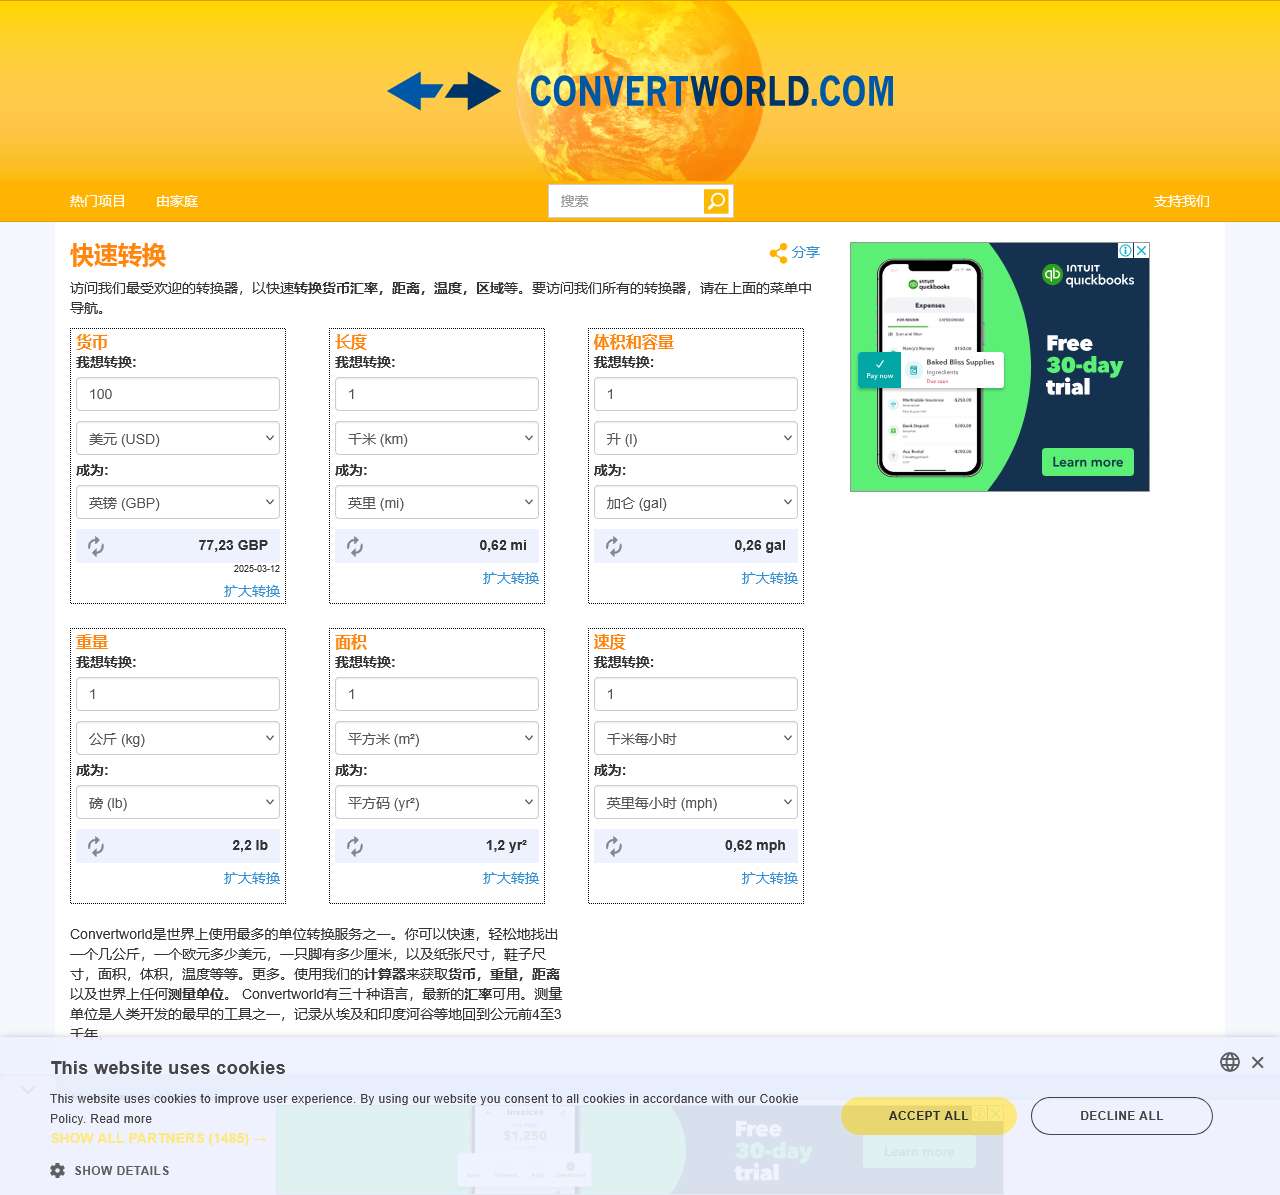Open volume target dropdown 加仑 (gal)
Screen dimensions: 1280x1195
[x=696, y=502]
